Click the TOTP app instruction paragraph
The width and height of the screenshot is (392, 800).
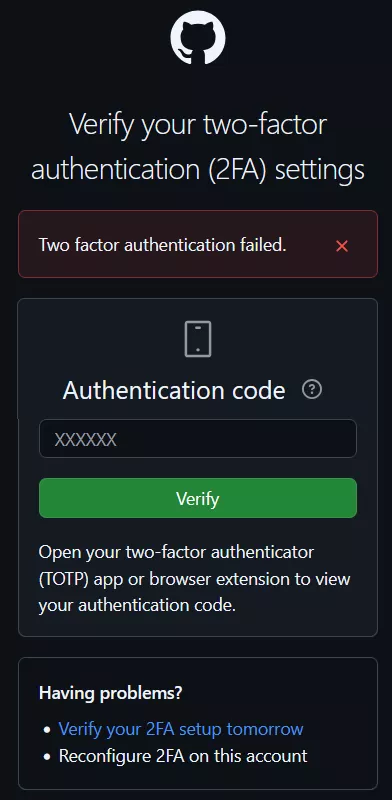pyautogui.click(x=194, y=579)
